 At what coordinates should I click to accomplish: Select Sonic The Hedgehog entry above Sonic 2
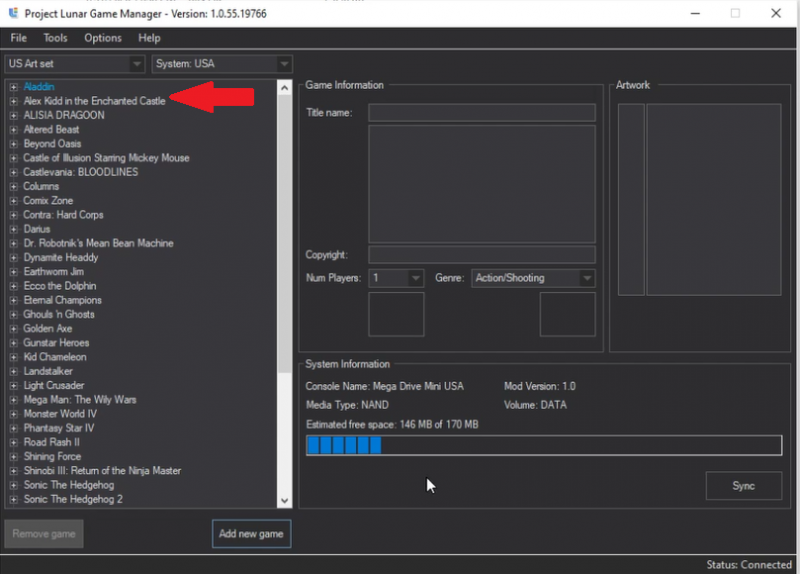69,485
